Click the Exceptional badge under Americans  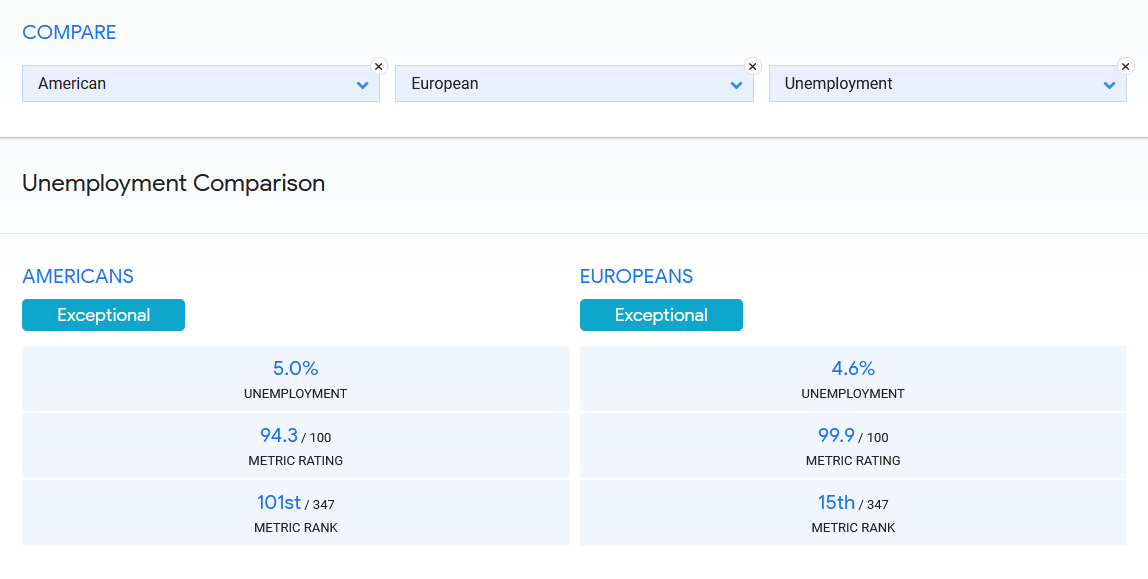pyautogui.click(x=103, y=315)
